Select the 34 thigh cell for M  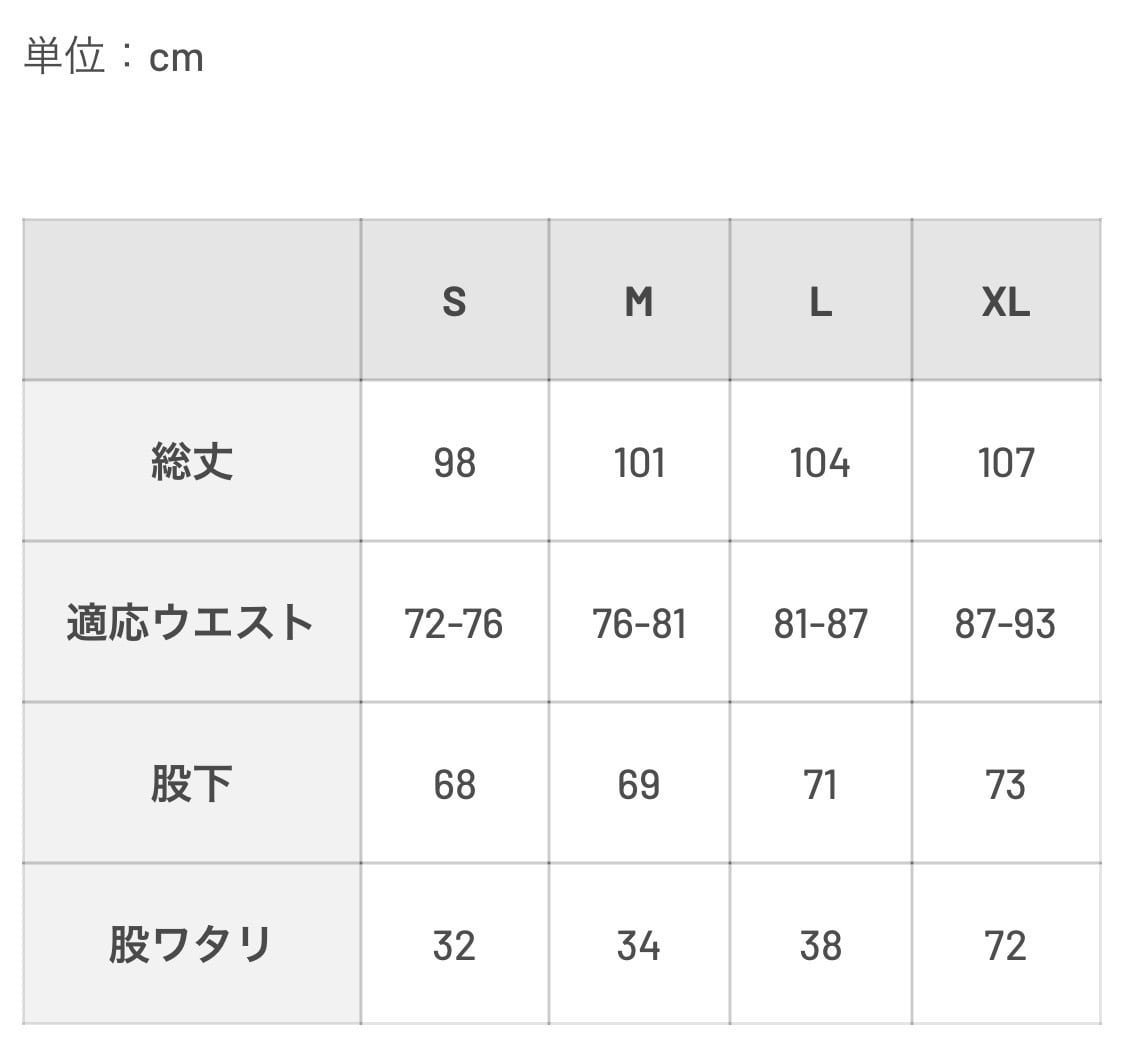coord(639,946)
